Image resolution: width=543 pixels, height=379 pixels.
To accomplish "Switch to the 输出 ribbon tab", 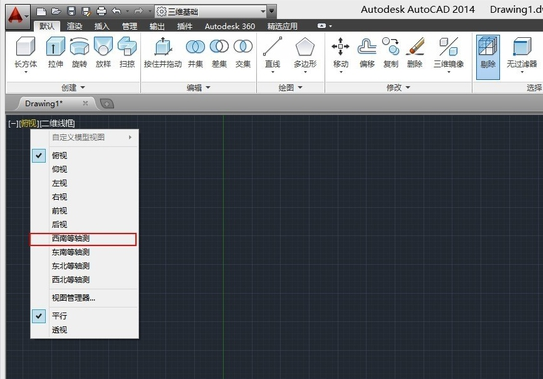I will [x=157, y=26].
